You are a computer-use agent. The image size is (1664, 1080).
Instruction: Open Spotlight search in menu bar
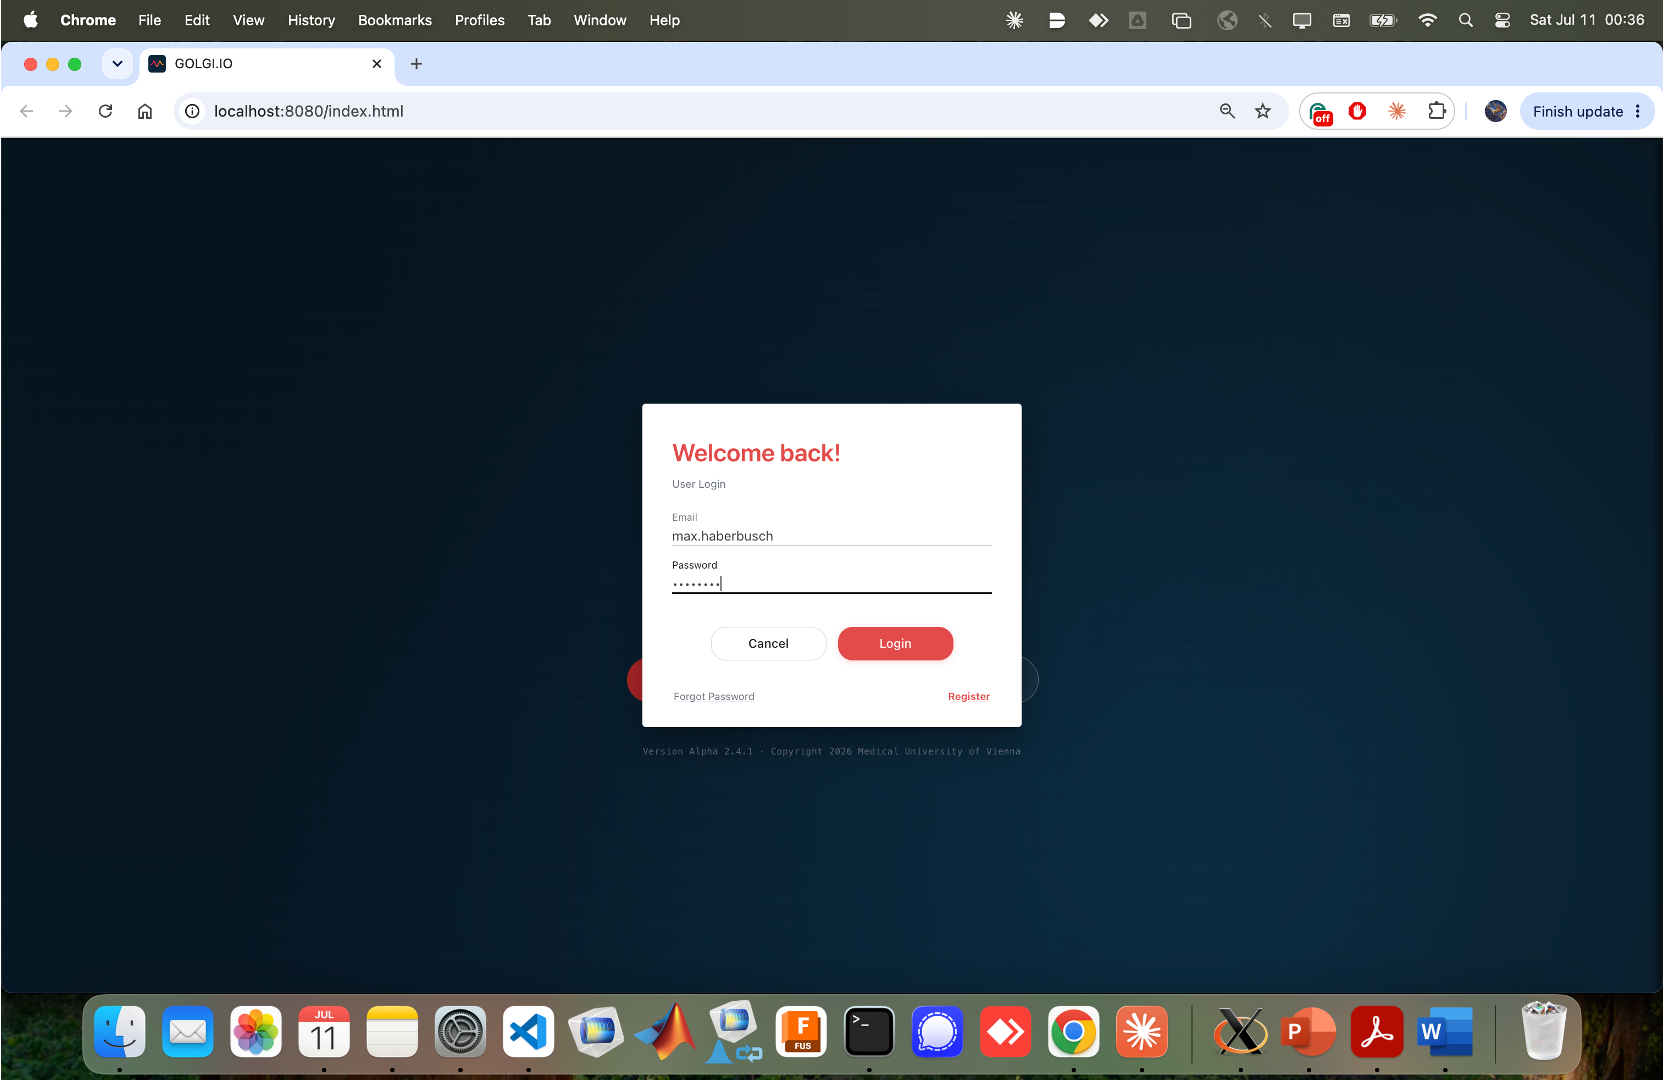(1466, 20)
